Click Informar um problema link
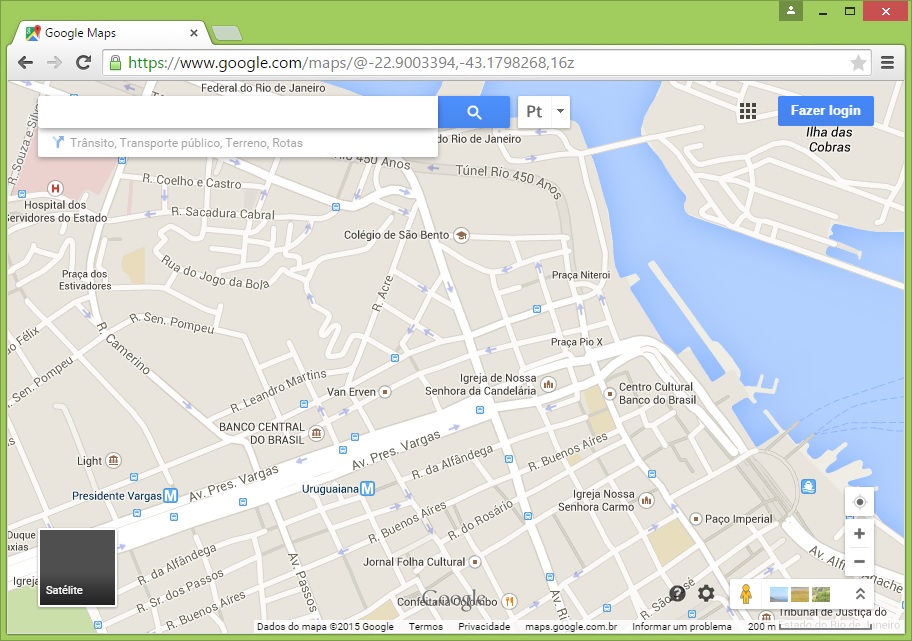This screenshot has width=912, height=641. pyautogui.click(x=682, y=626)
